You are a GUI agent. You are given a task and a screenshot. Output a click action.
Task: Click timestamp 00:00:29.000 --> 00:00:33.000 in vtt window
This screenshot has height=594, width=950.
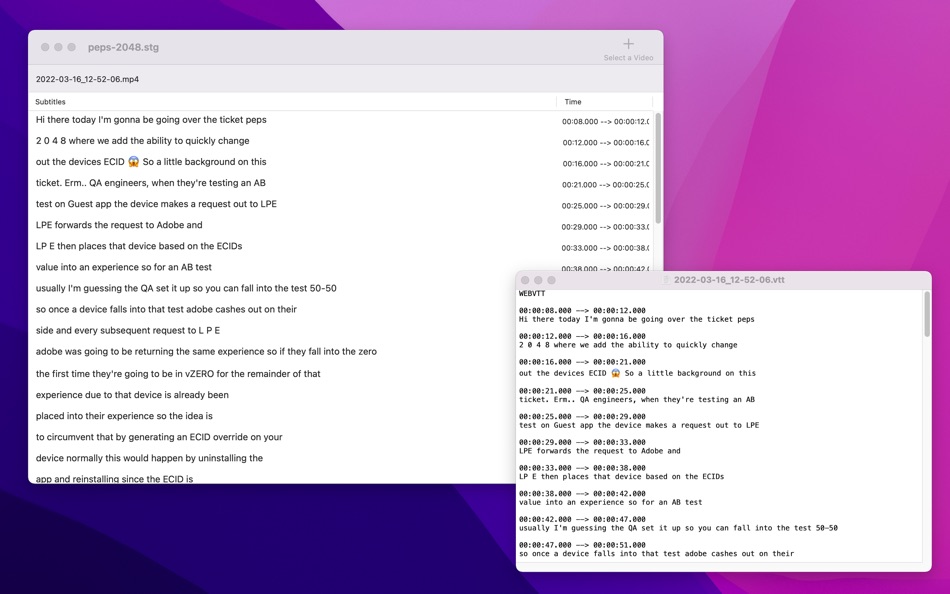pos(582,442)
